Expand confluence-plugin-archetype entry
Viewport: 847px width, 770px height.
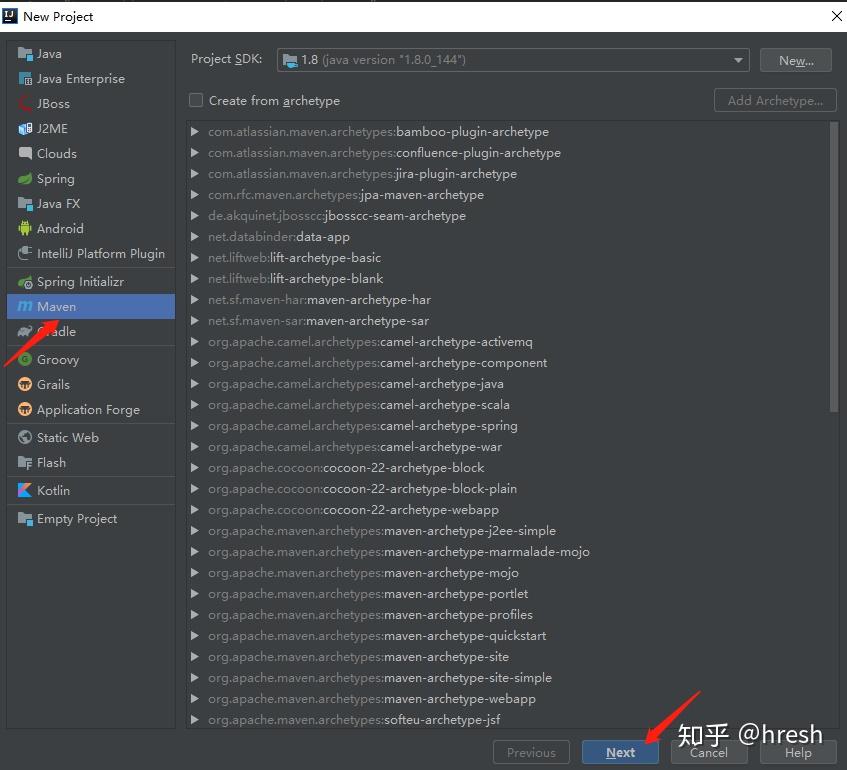point(195,152)
